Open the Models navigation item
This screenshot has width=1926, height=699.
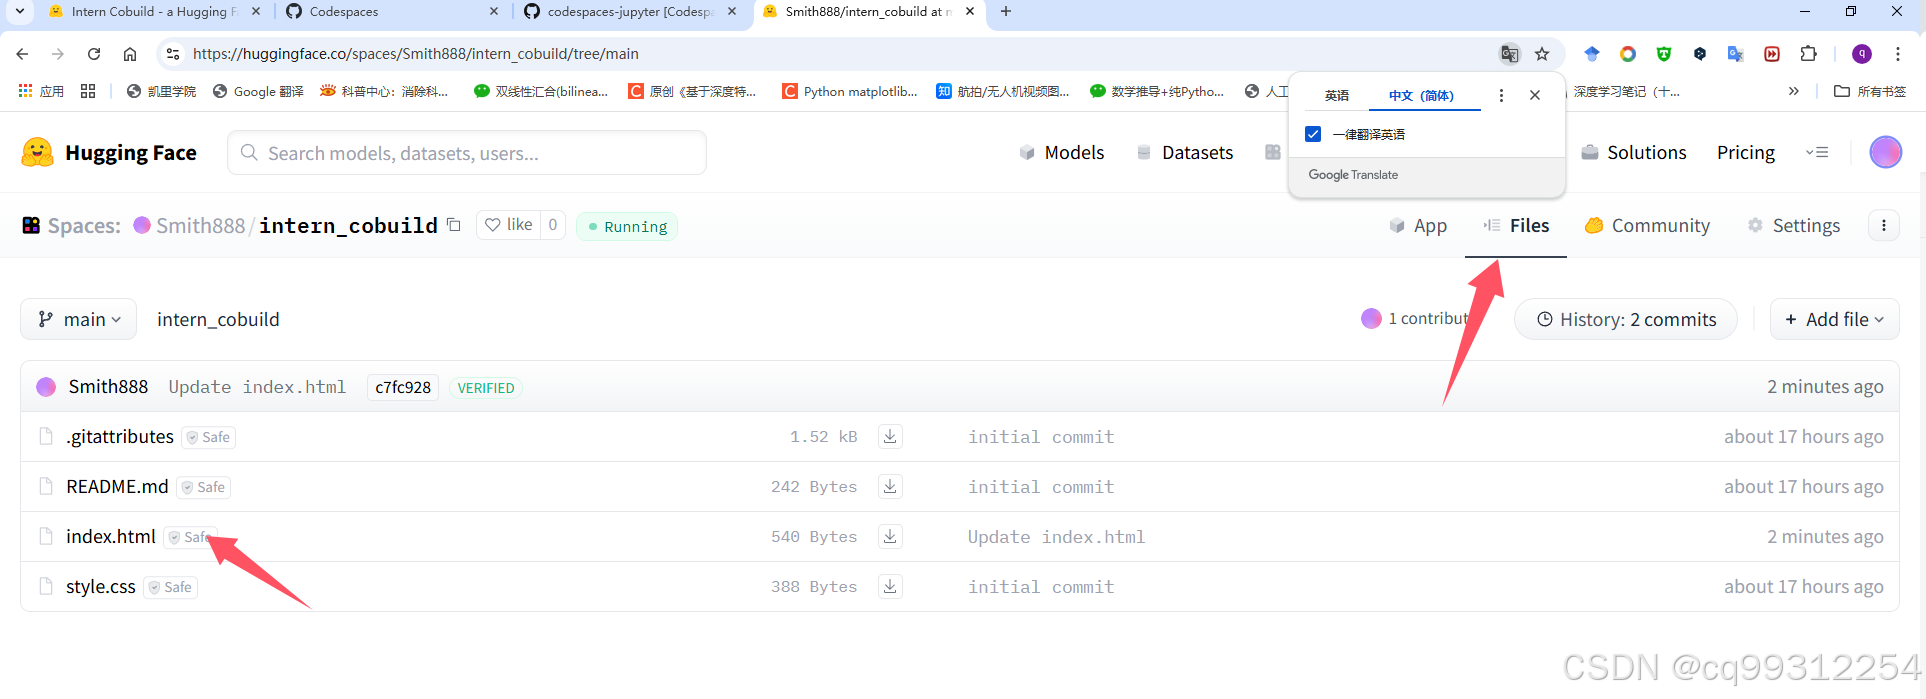click(x=1061, y=152)
